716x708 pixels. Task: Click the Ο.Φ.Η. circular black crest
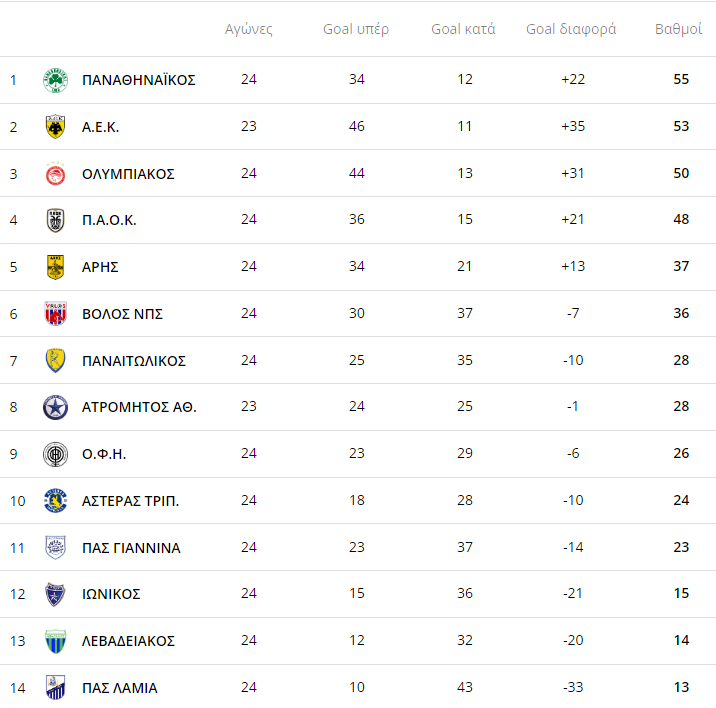pyautogui.click(x=55, y=454)
